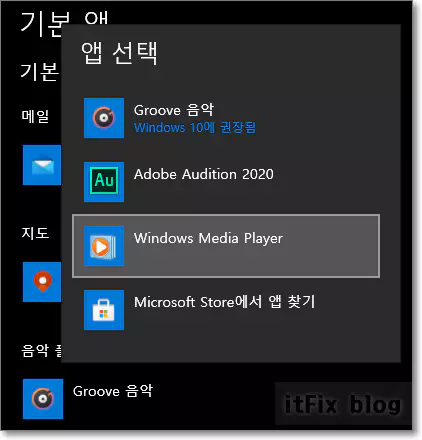Click the Groove music icon in app chooser
This screenshot has width=422, height=440.
(104, 118)
